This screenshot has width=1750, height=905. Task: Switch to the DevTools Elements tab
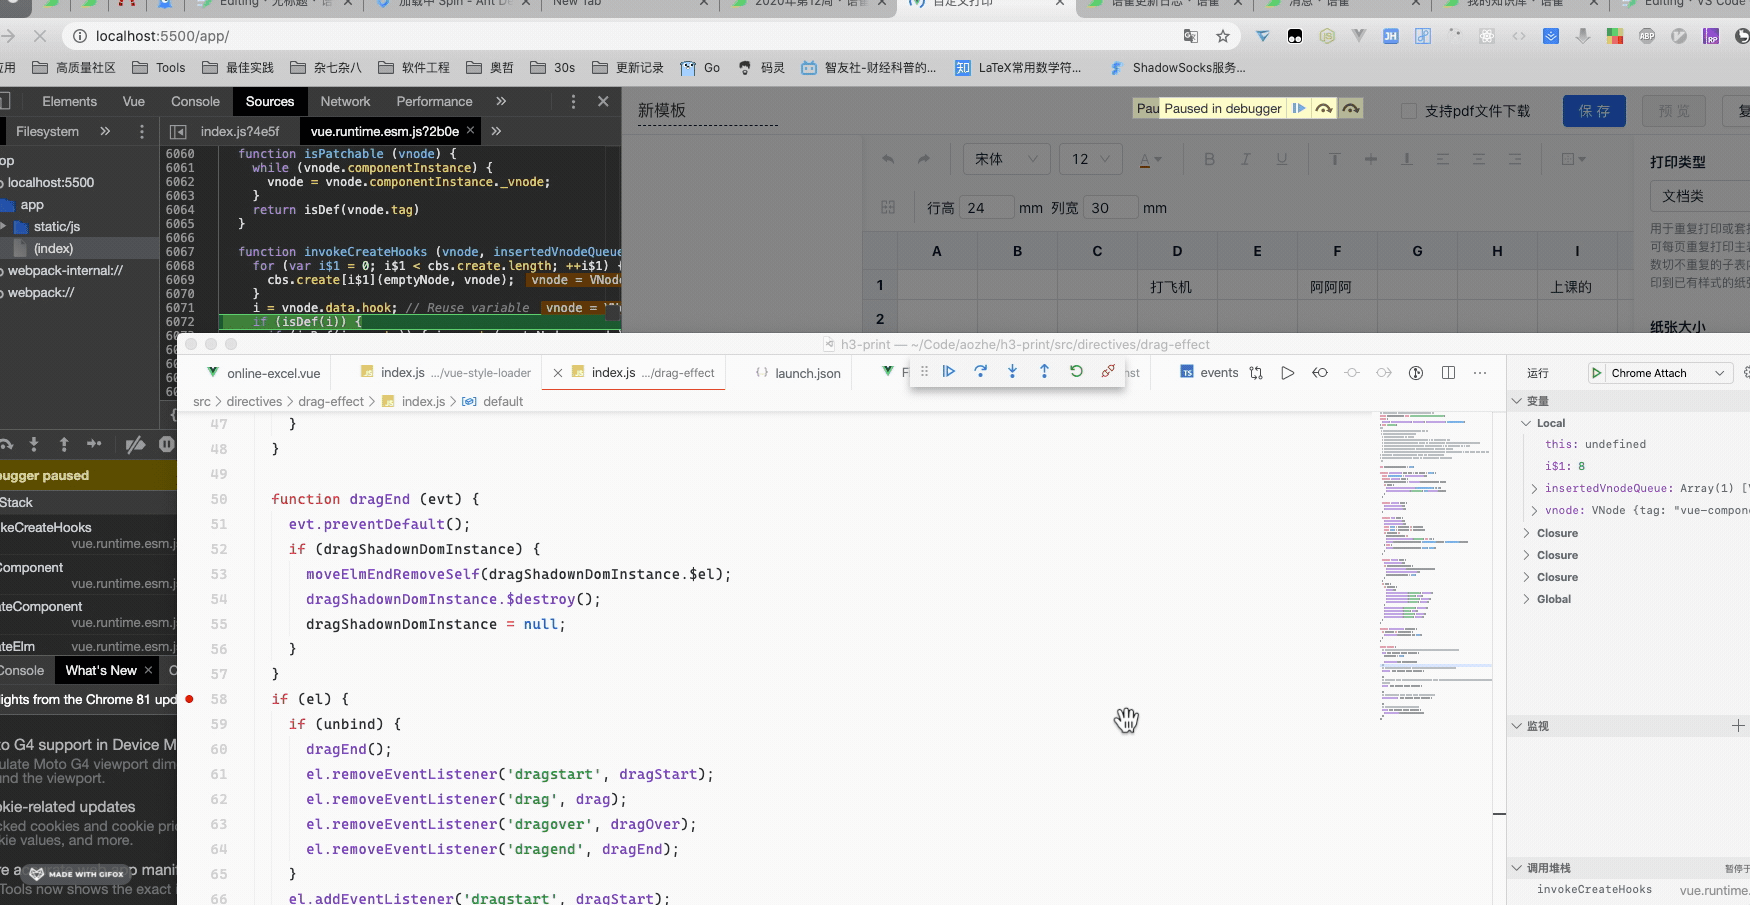69,102
